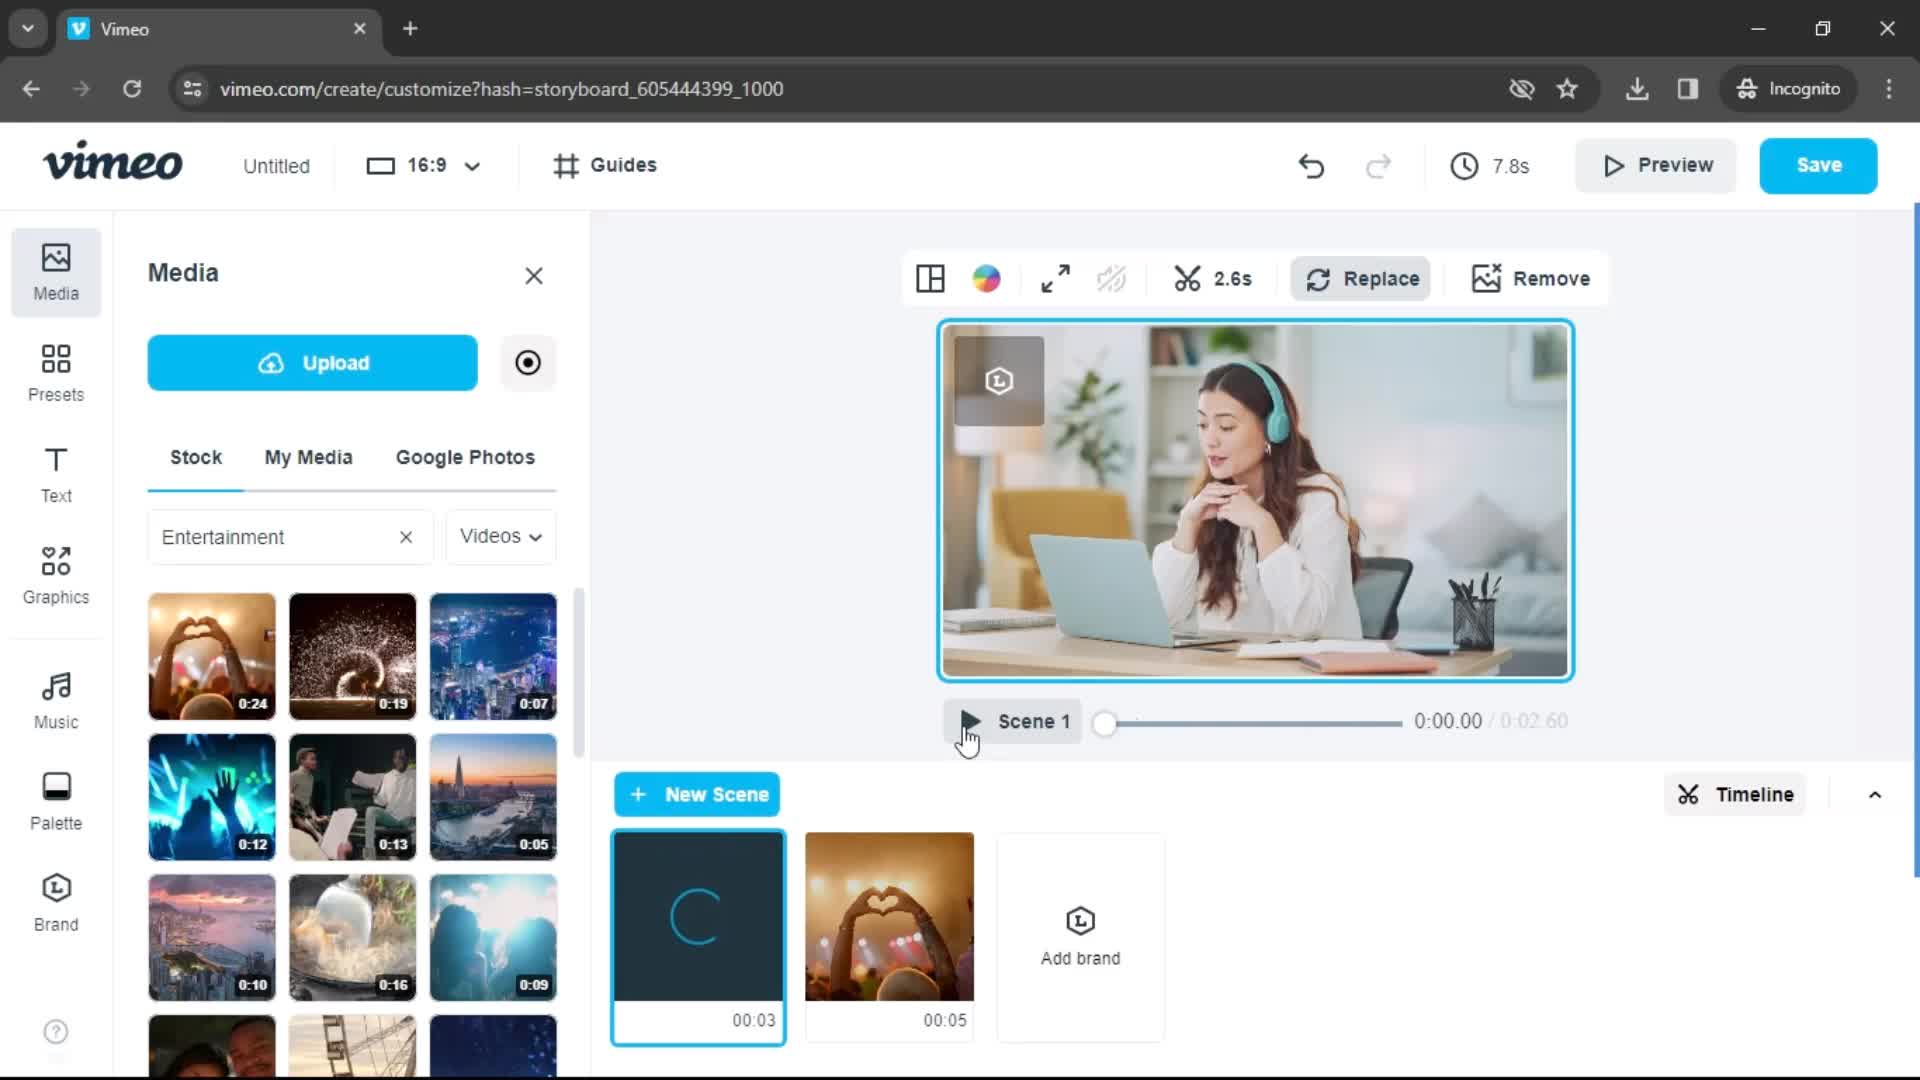Click the Add brand card
Image resolution: width=1920 pixels, height=1080 pixels.
point(1080,937)
